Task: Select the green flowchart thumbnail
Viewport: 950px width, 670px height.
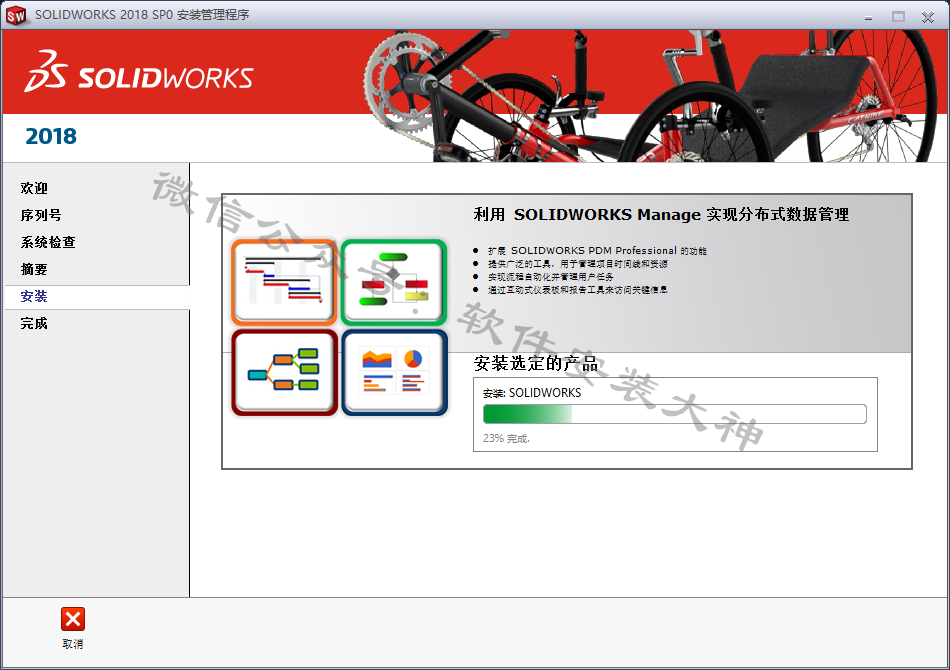Action: click(x=394, y=282)
